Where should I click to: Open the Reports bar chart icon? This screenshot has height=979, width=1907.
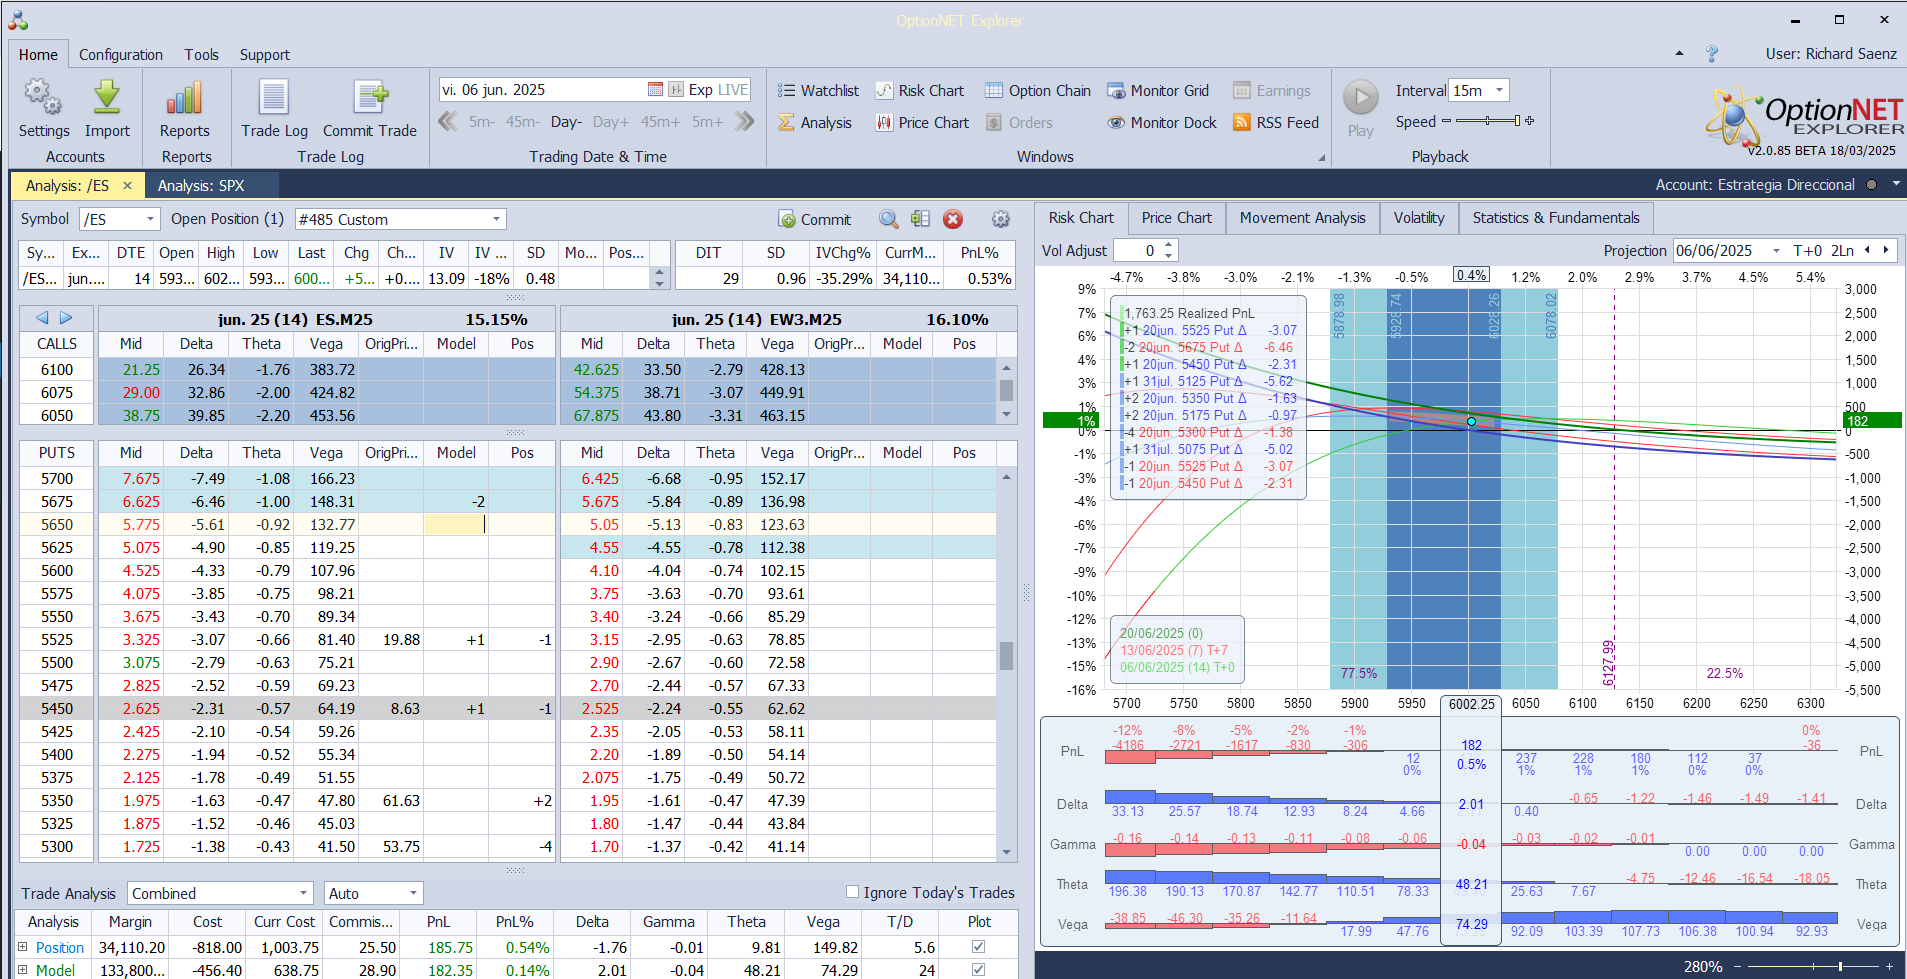click(x=185, y=98)
